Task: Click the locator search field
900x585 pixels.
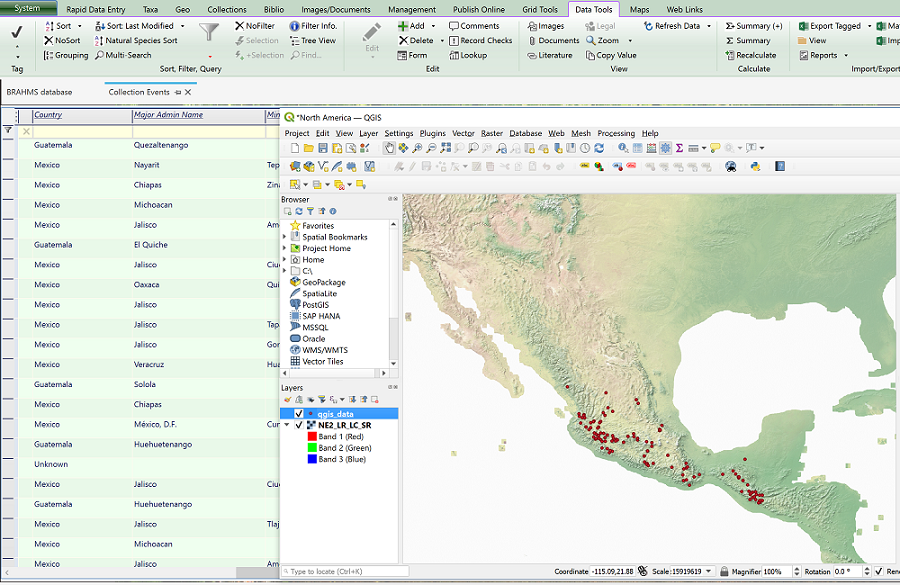Action: click(x=345, y=572)
